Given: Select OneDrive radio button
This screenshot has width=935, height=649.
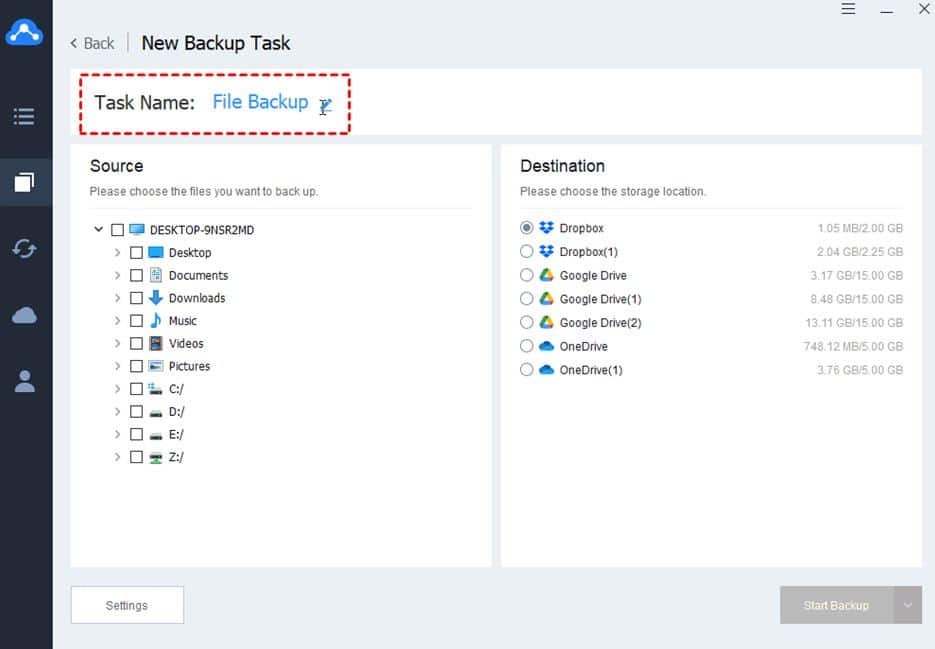Looking at the screenshot, I should pyautogui.click(x=527, y=346).
